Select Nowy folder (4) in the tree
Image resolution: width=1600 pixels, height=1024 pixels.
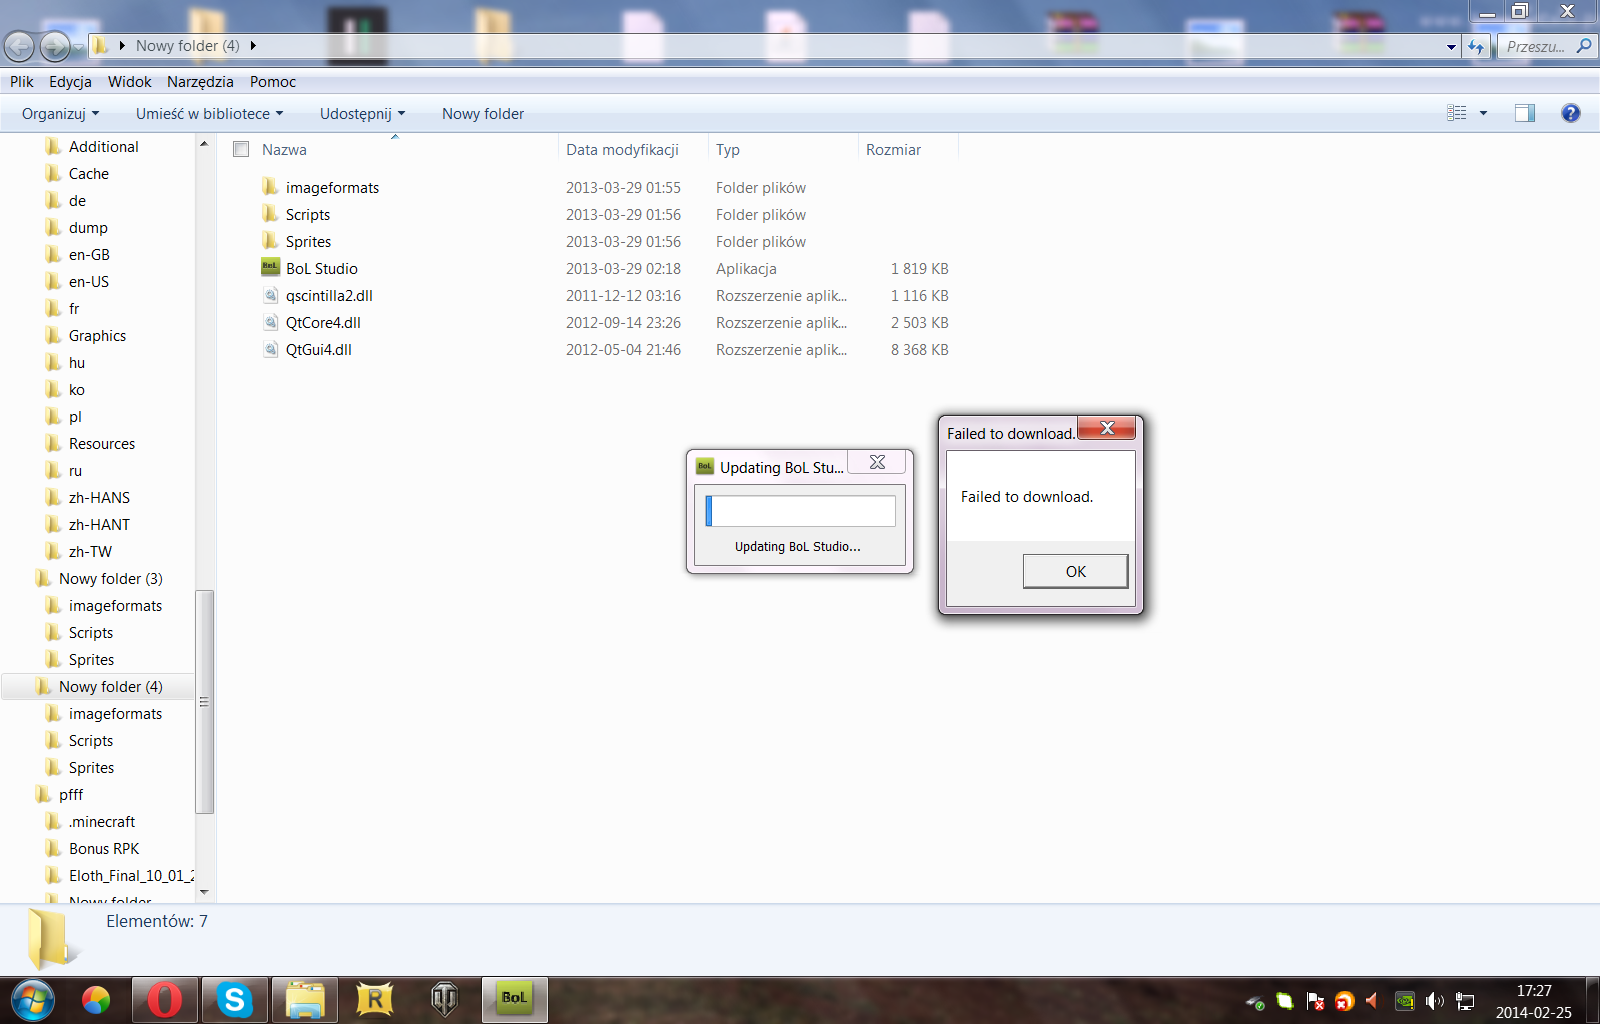coord(110,687)
